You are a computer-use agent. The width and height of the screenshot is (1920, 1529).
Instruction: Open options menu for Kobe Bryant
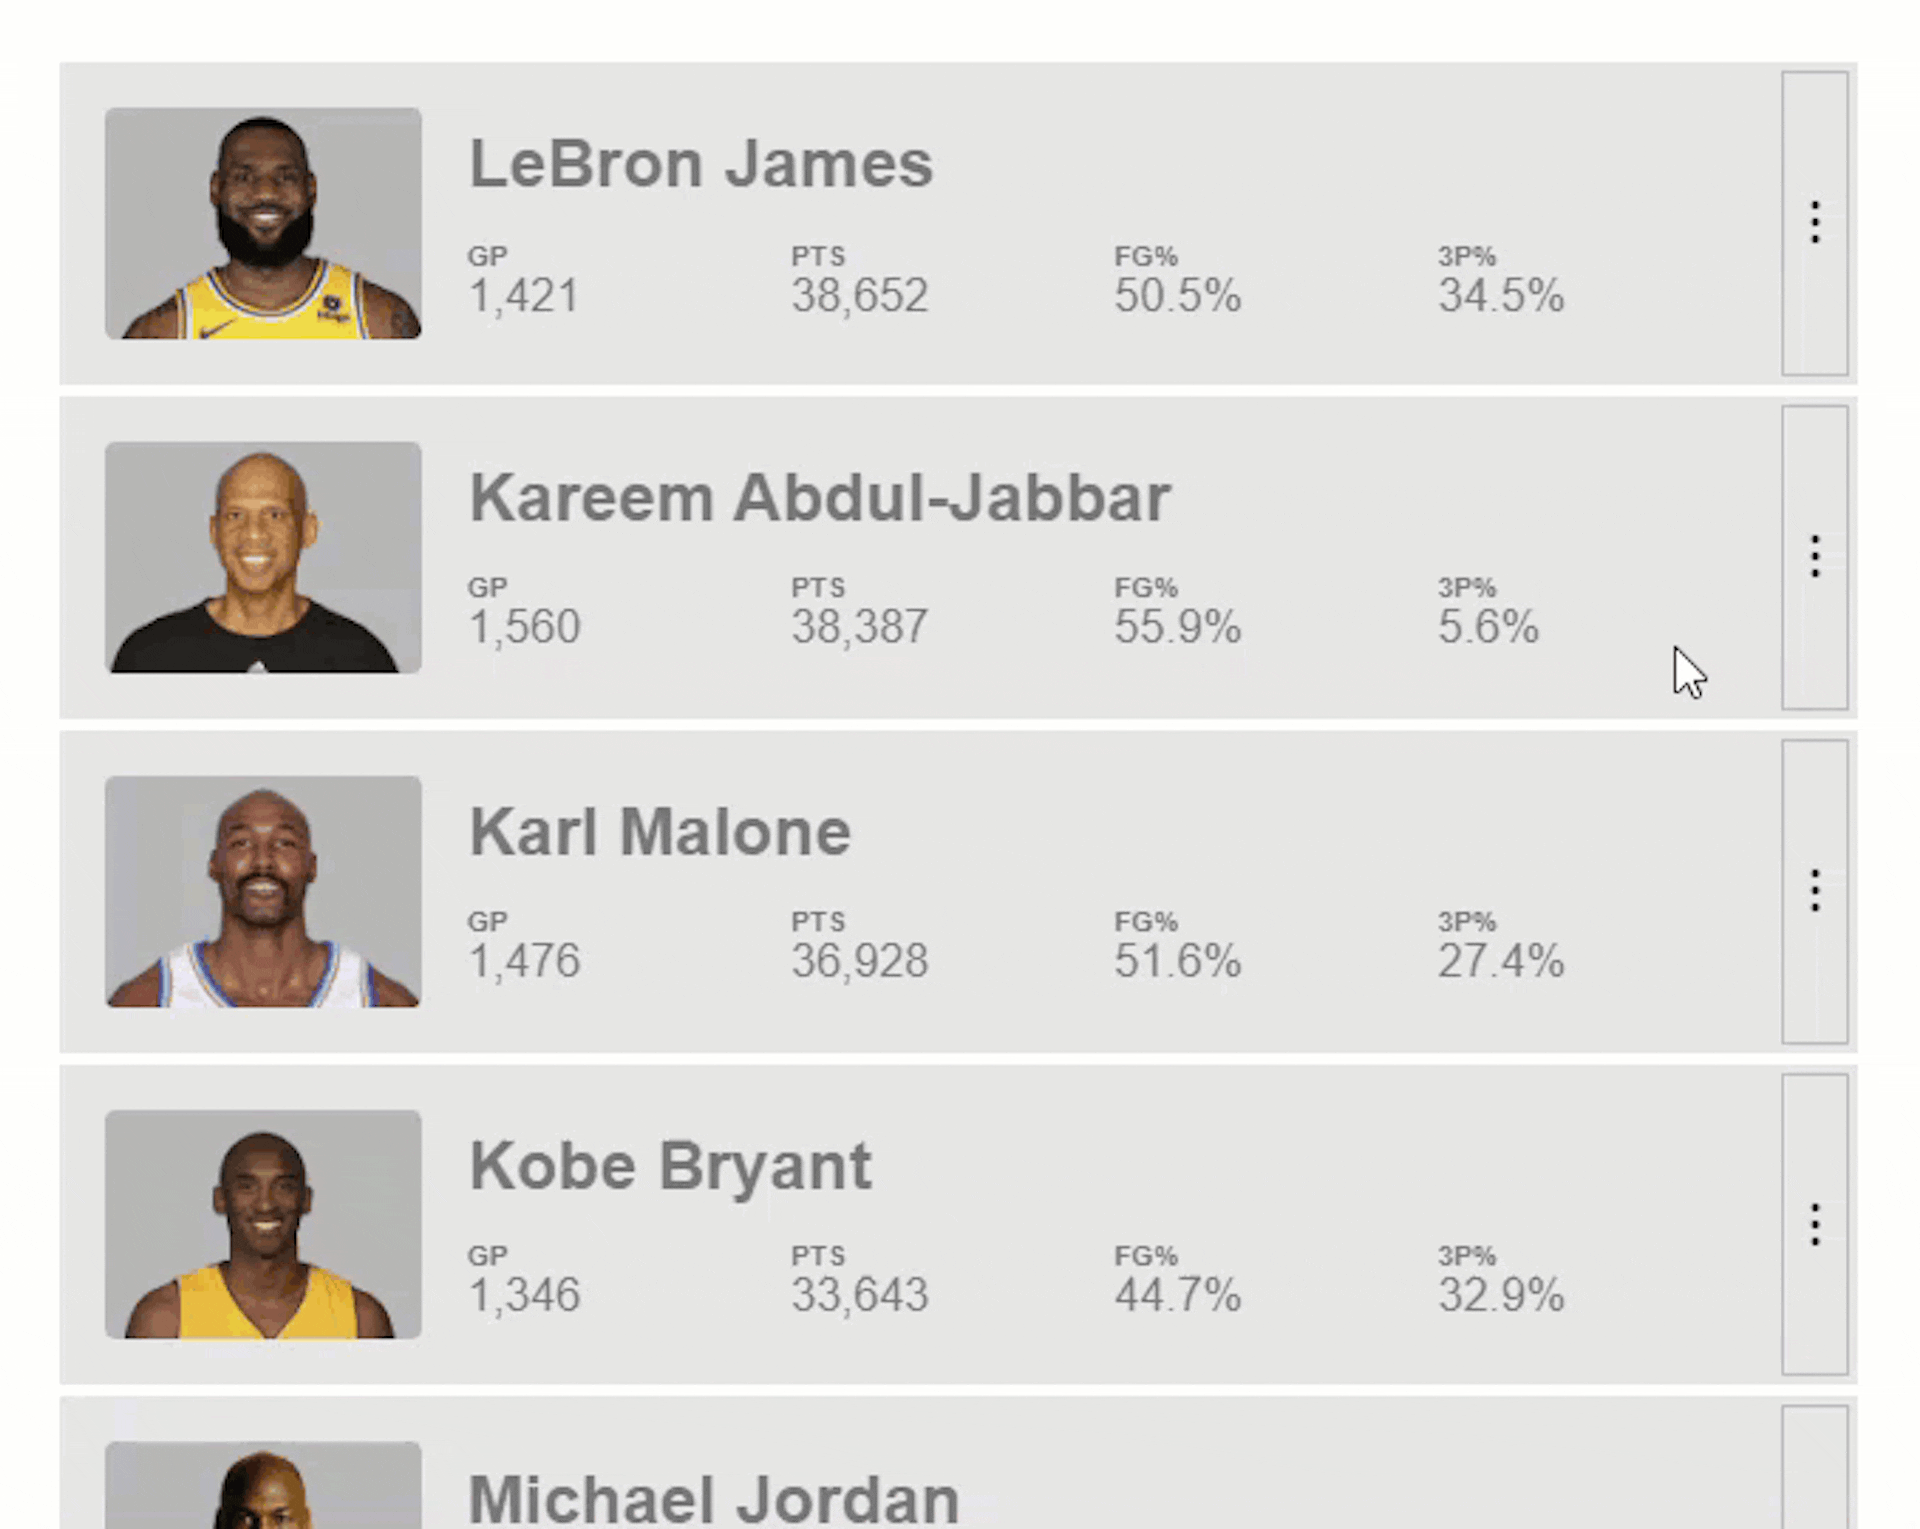(1812, 1225)
